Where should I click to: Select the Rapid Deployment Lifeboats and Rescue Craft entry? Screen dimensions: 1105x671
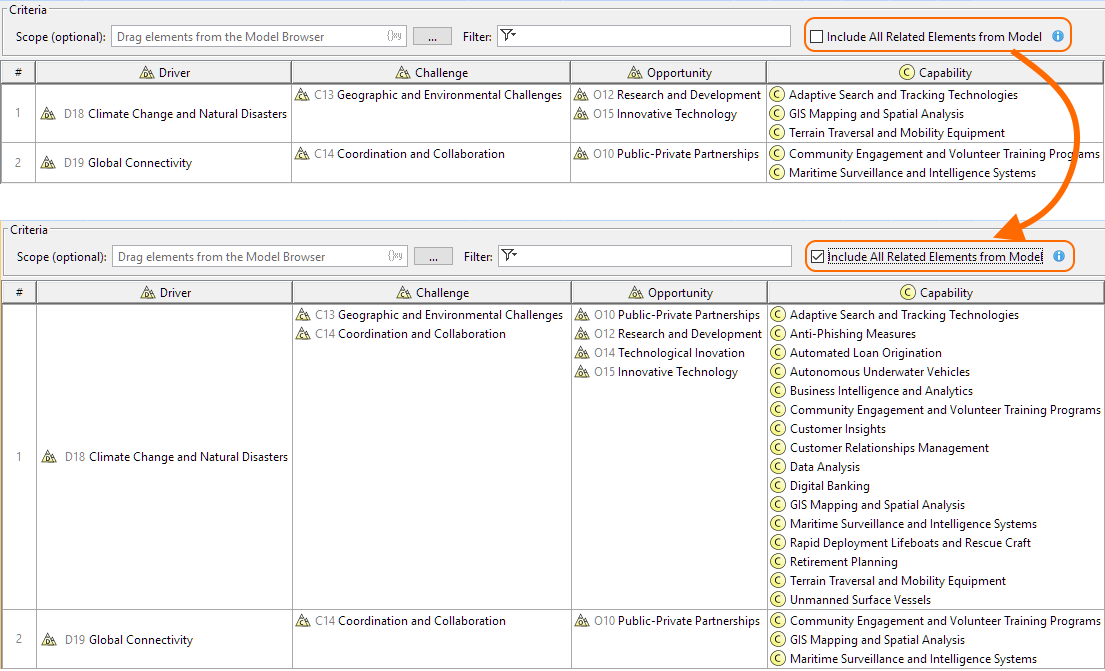910,543
